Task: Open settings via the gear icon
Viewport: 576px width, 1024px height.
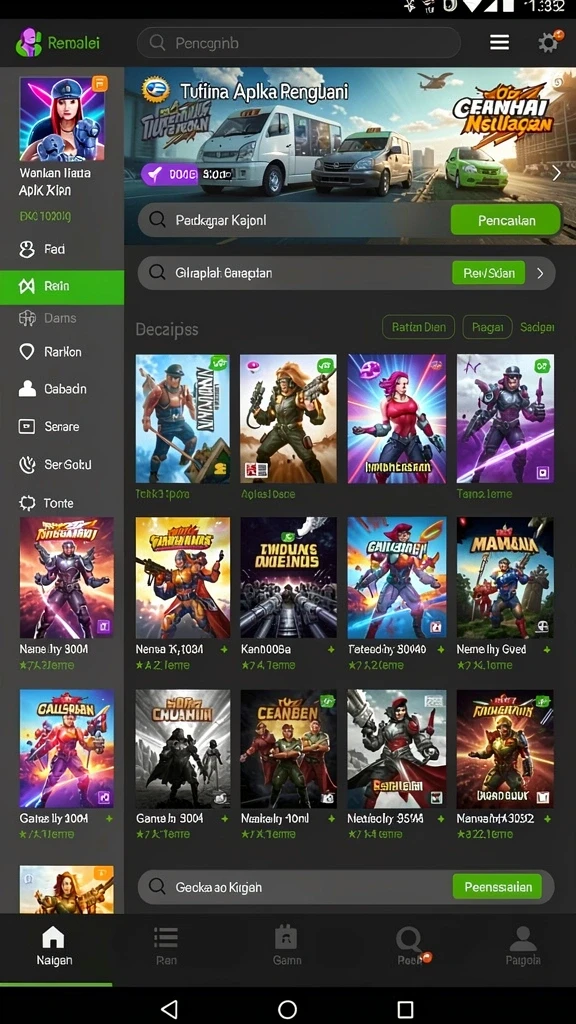Action: coord(549,42)
